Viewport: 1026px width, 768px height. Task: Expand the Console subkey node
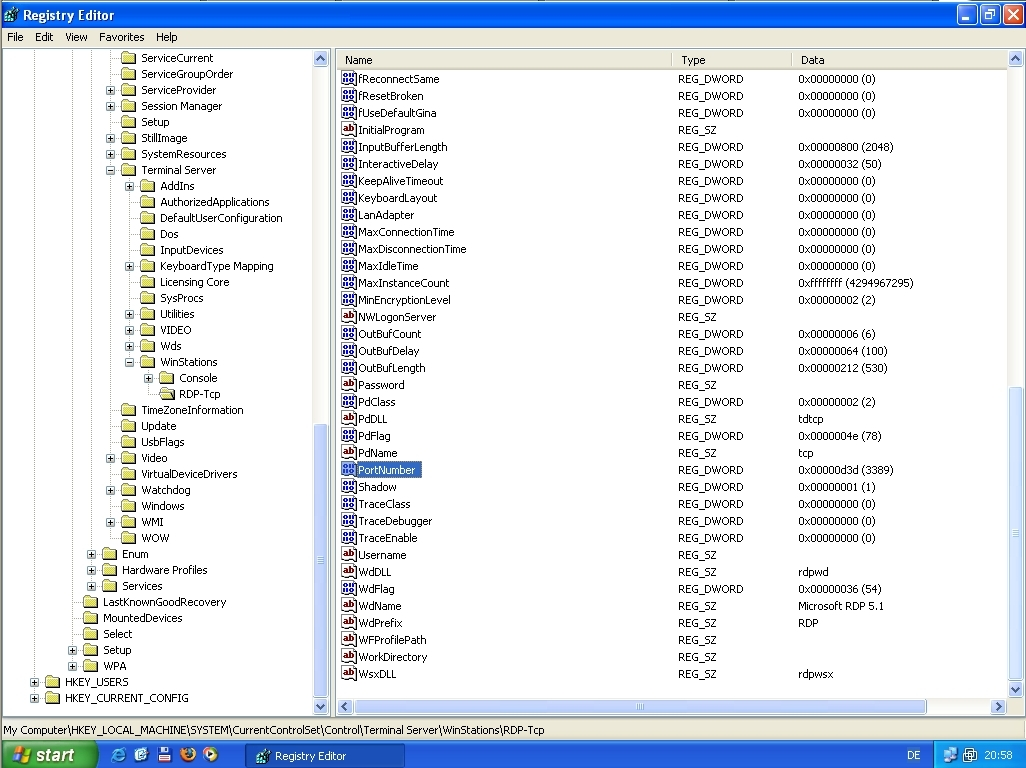click(x=149, y=378)
